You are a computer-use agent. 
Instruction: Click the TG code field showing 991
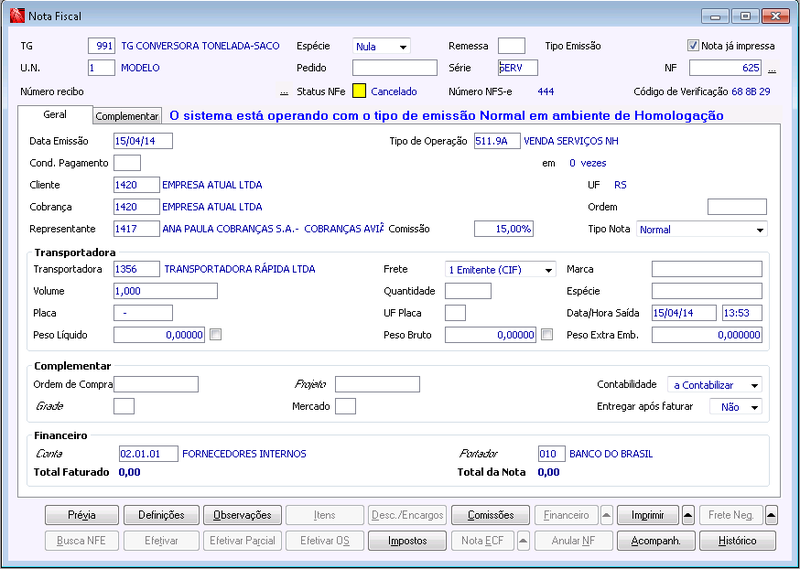pyautogui.click(x=102, y=46)
